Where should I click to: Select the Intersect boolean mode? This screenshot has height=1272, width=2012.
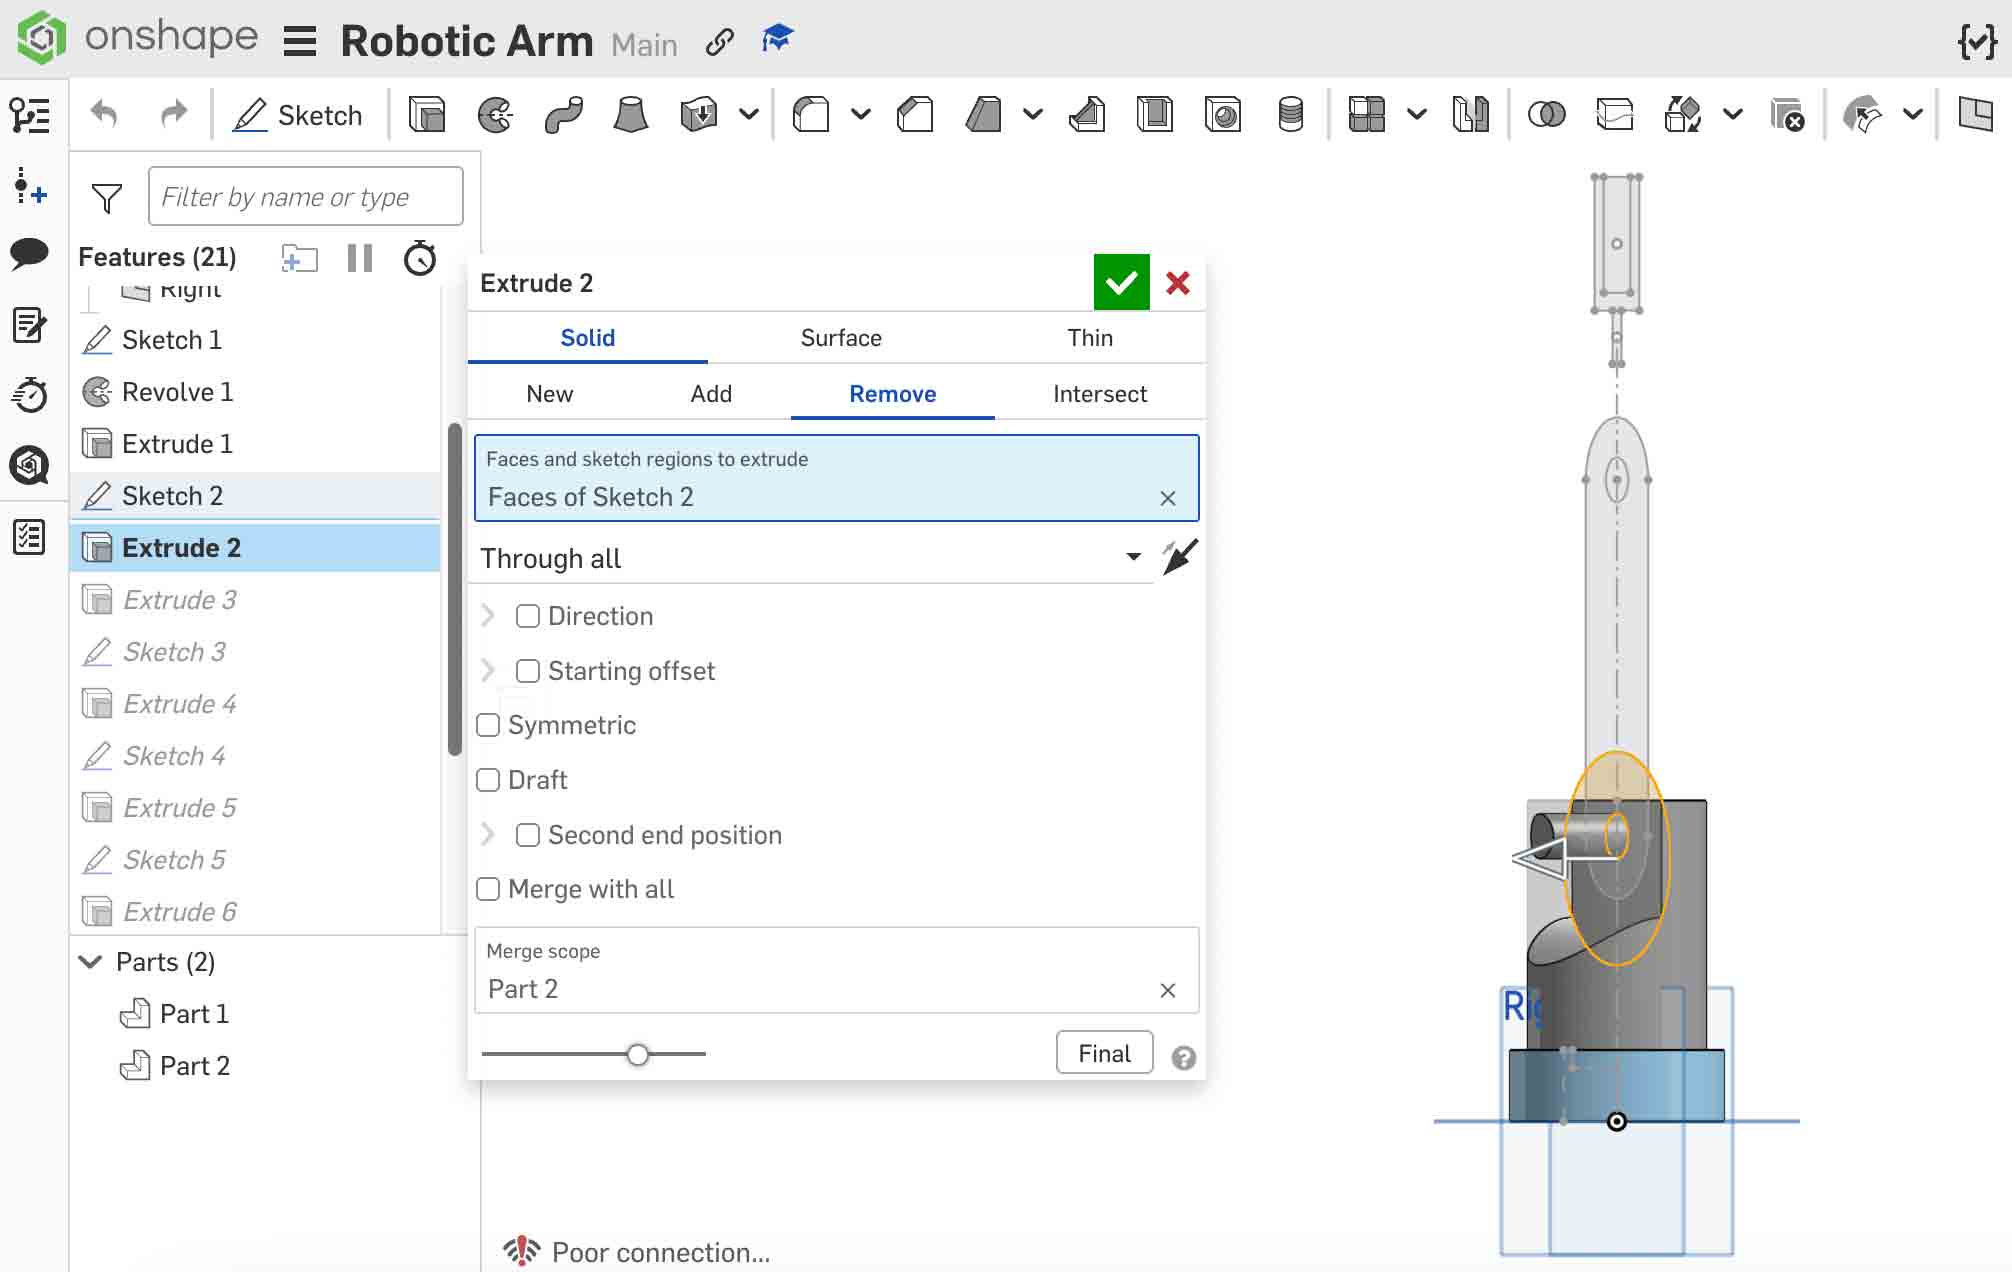pyautogui.click(x=1099, y=393)
